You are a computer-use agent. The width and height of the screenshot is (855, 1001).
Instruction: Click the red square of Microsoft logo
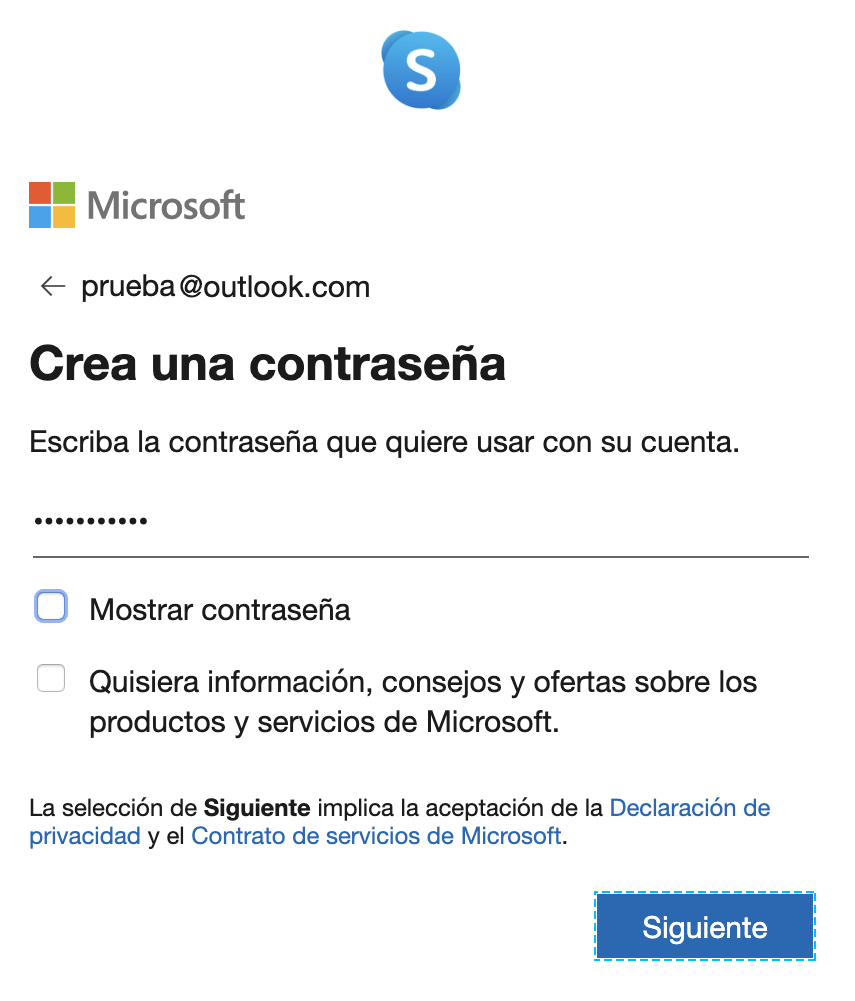click(40, 193)
